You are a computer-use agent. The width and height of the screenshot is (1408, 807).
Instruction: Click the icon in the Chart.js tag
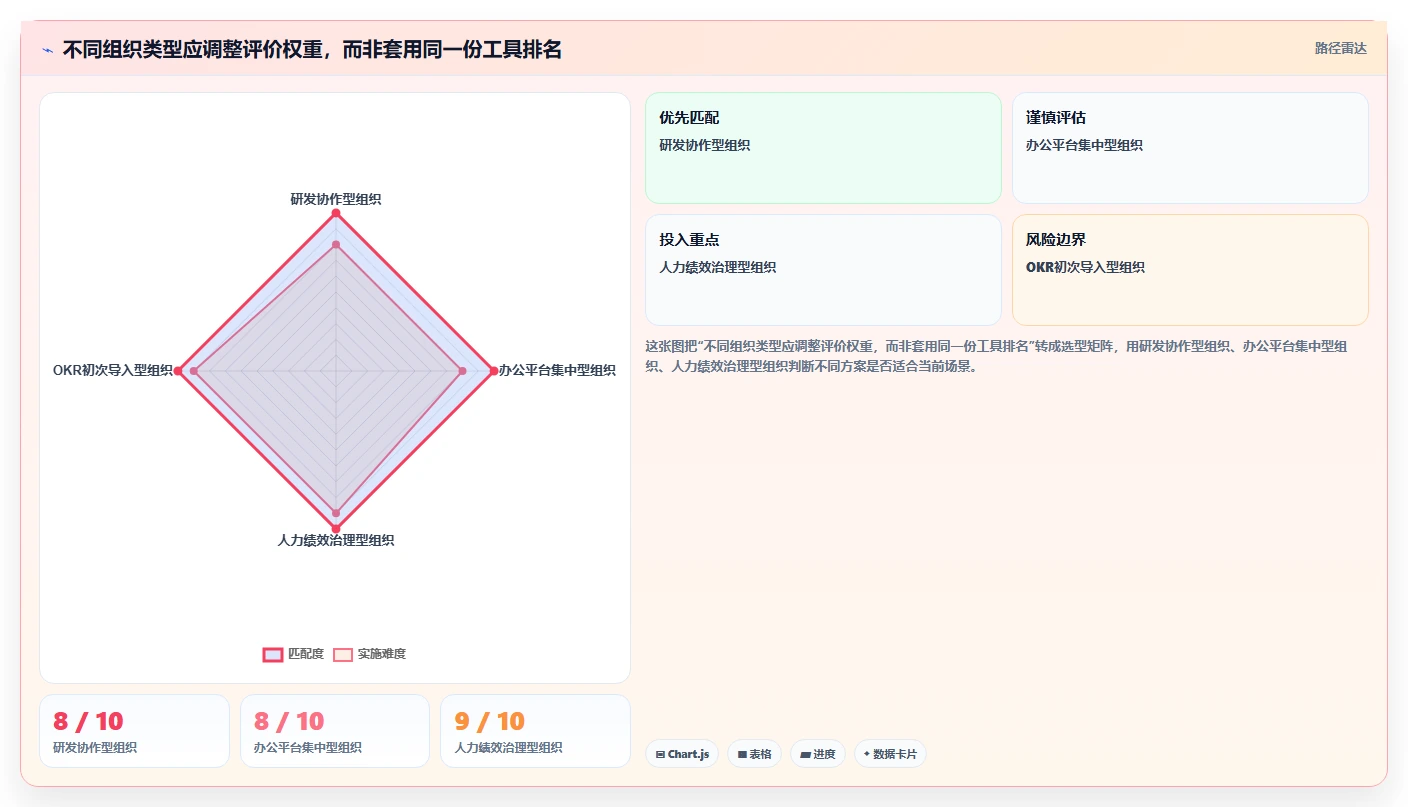click(660, 754)
